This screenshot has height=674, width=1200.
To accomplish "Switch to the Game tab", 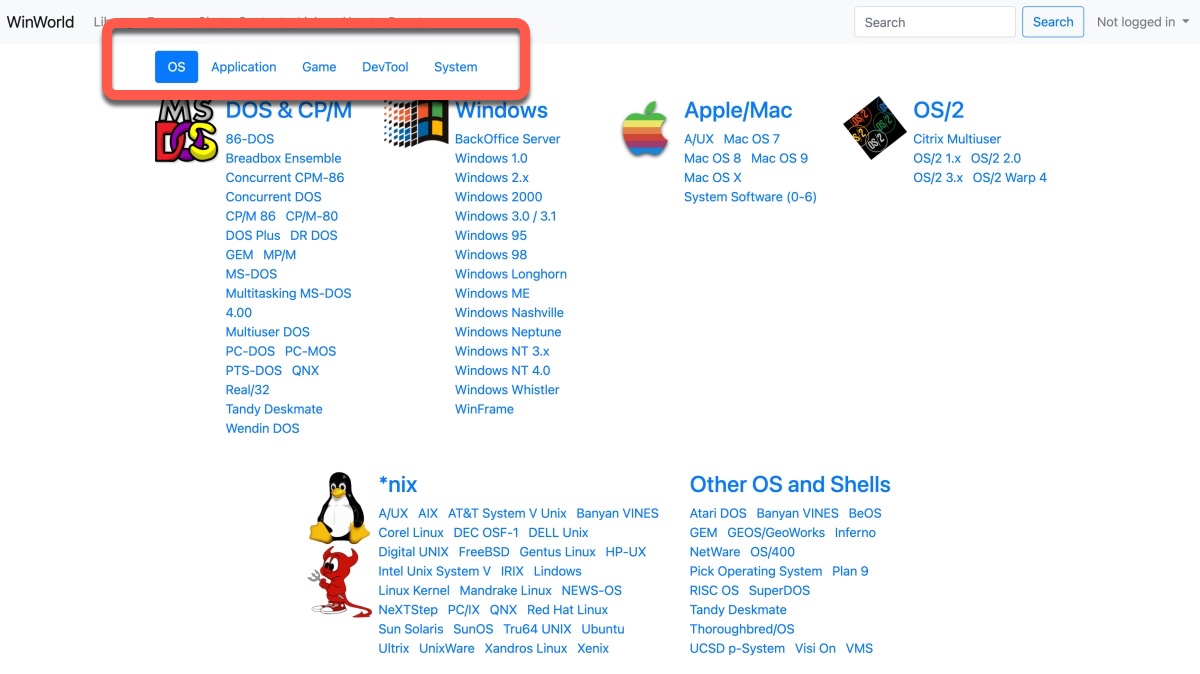I will click(319, 67).
